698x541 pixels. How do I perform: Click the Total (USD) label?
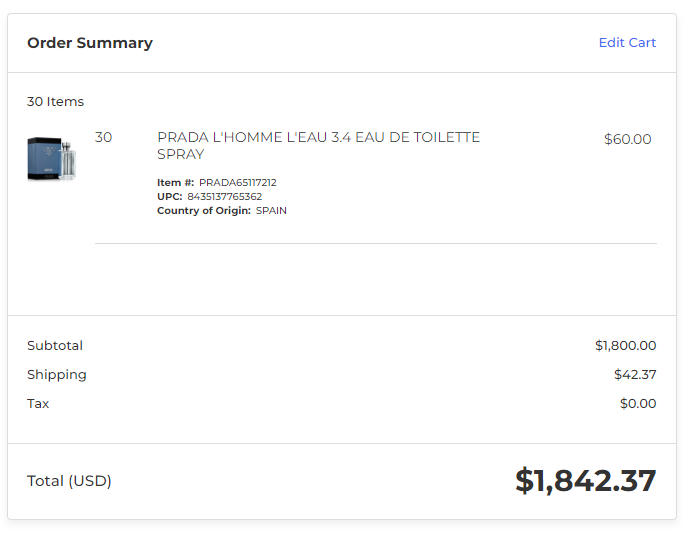(x=69, y=481)
